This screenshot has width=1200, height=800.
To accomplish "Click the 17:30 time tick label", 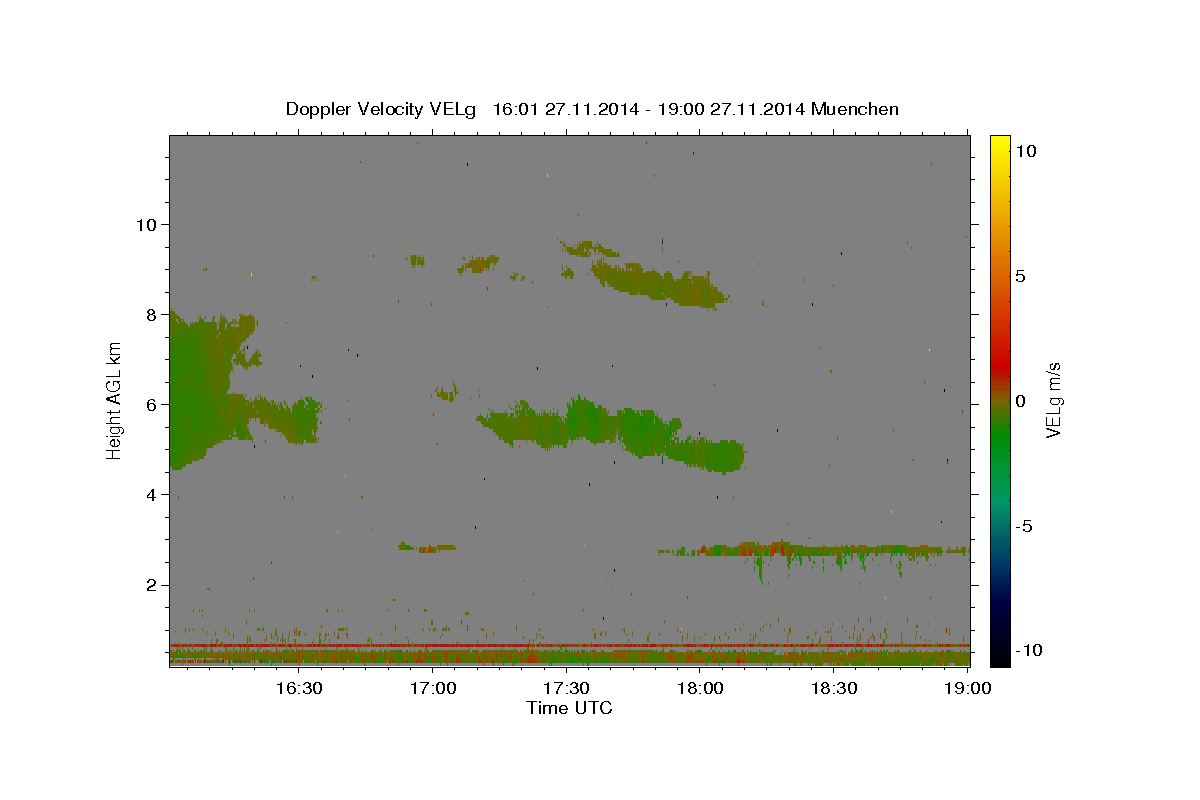I will [x=566, y=688].
